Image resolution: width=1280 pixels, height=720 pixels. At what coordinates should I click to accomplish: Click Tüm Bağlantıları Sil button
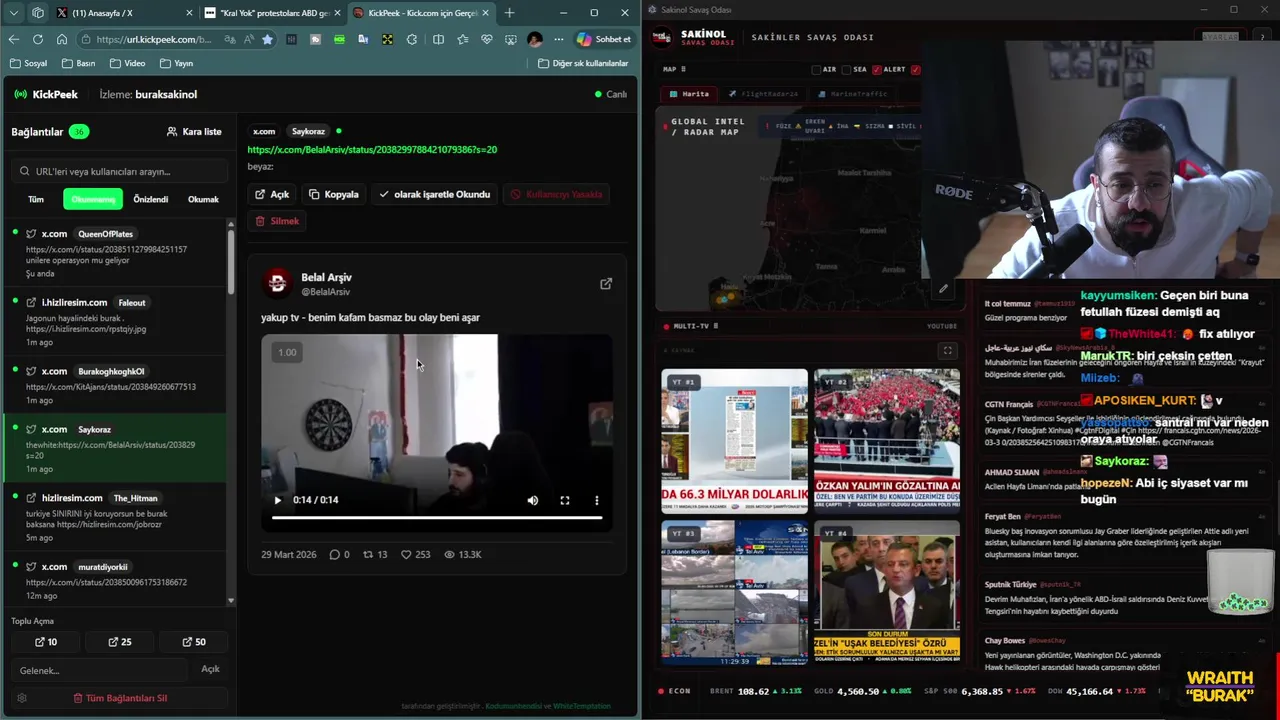pos(120,698)
